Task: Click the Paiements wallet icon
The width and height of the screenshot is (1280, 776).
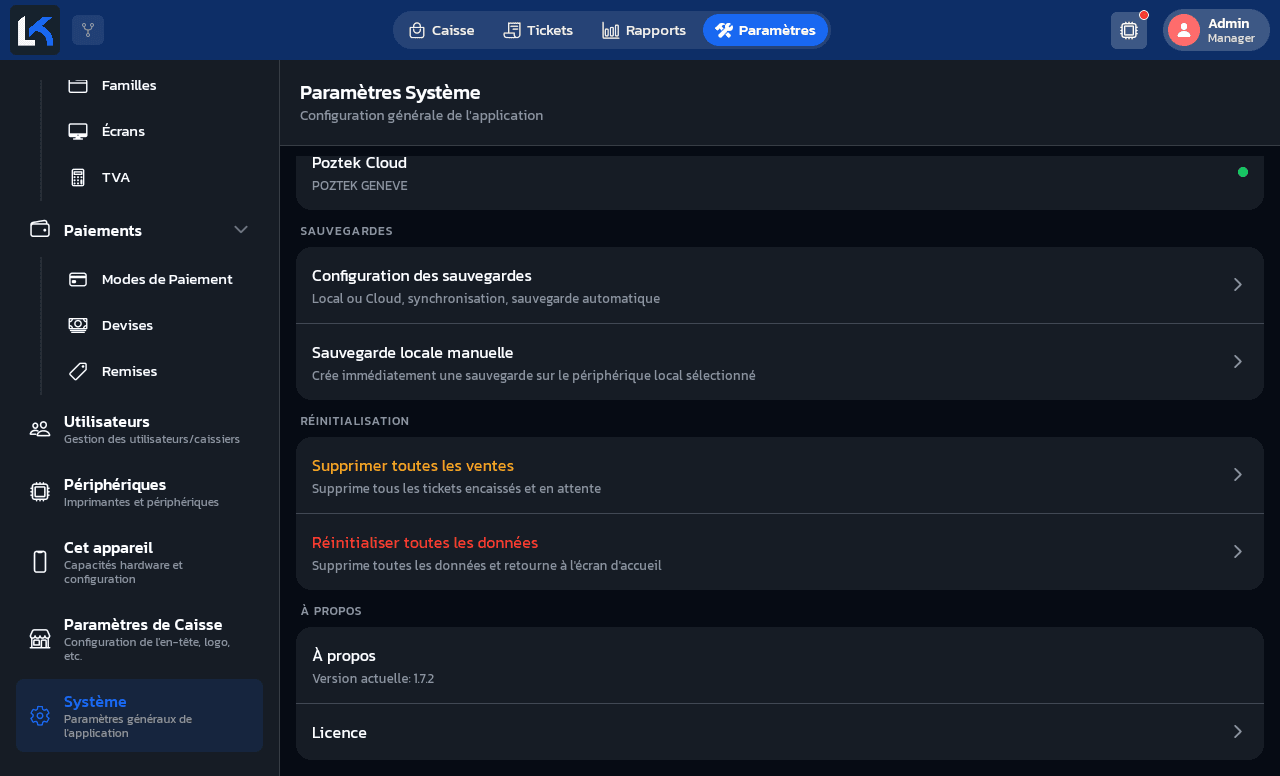Action: coord(40,229)
